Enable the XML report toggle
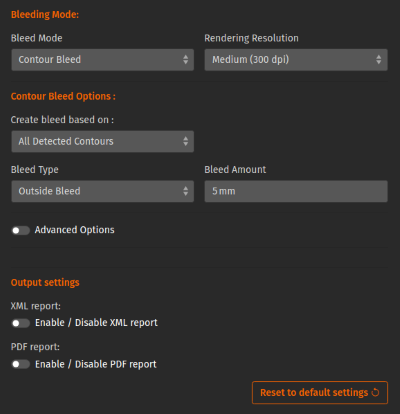This screenshot has width=400, height=414. click(21, 323)
